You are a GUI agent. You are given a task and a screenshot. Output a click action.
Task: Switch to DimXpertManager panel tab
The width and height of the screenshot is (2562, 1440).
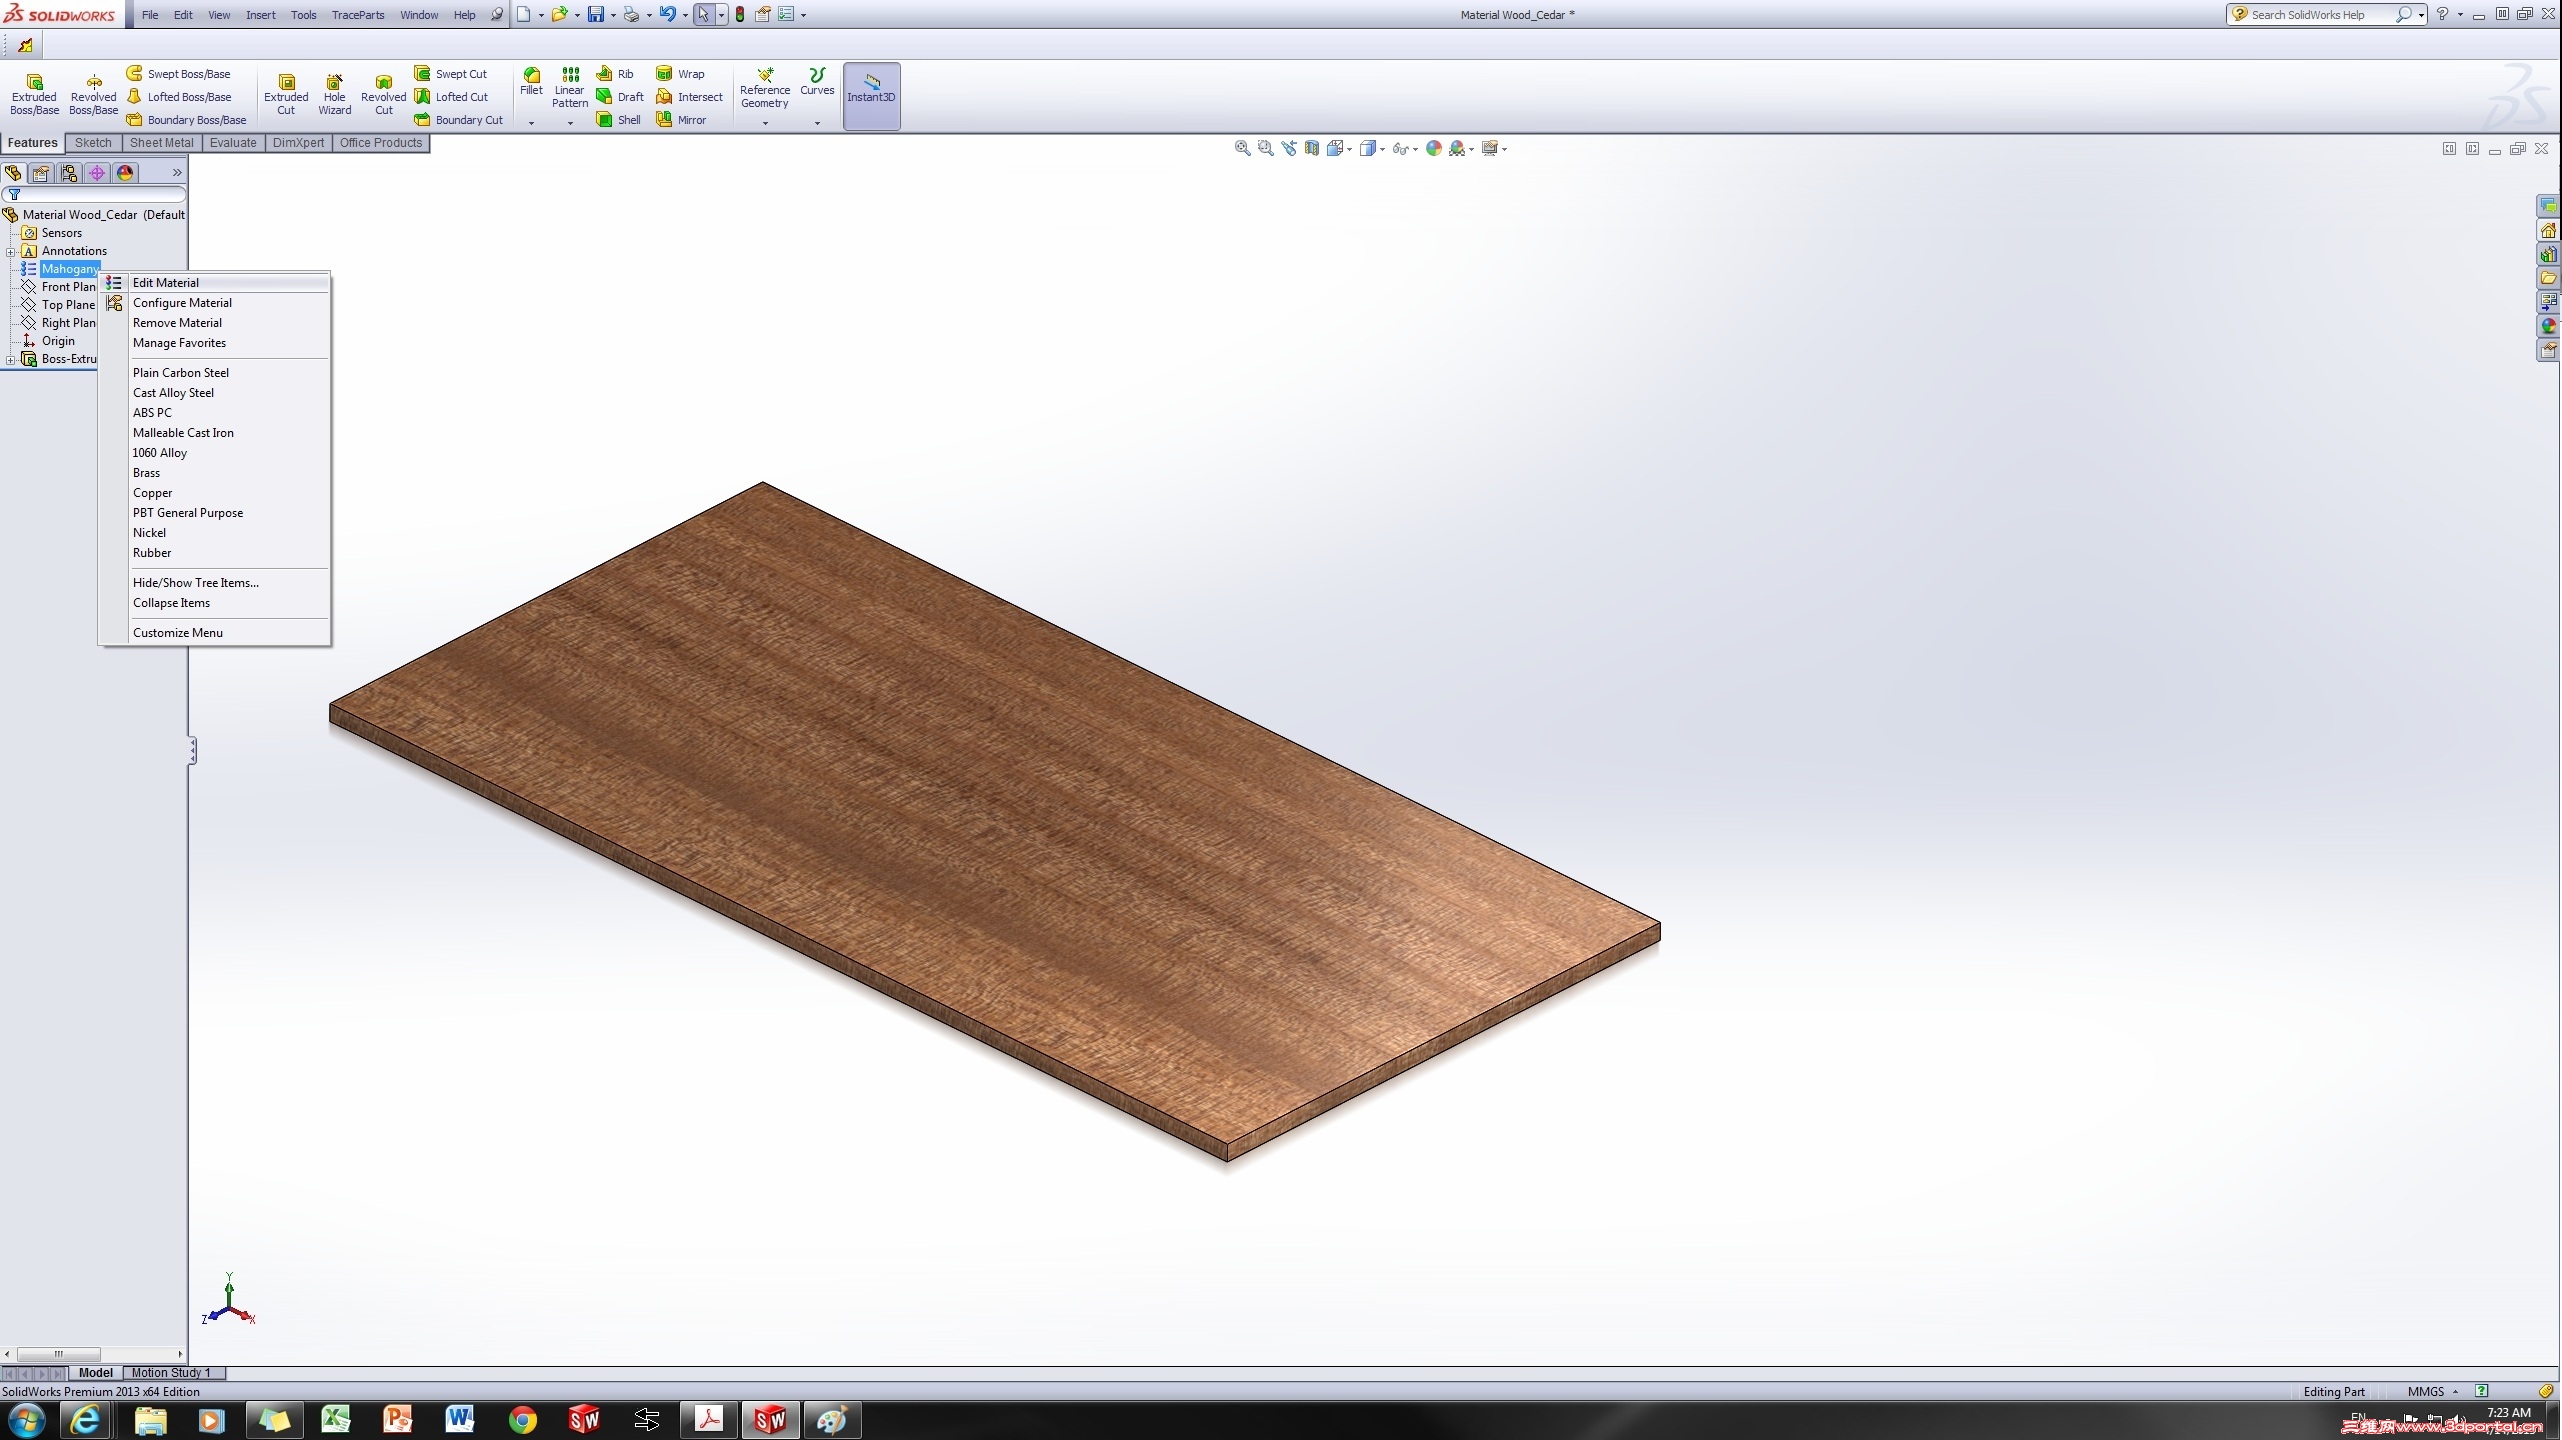[97, 173]
